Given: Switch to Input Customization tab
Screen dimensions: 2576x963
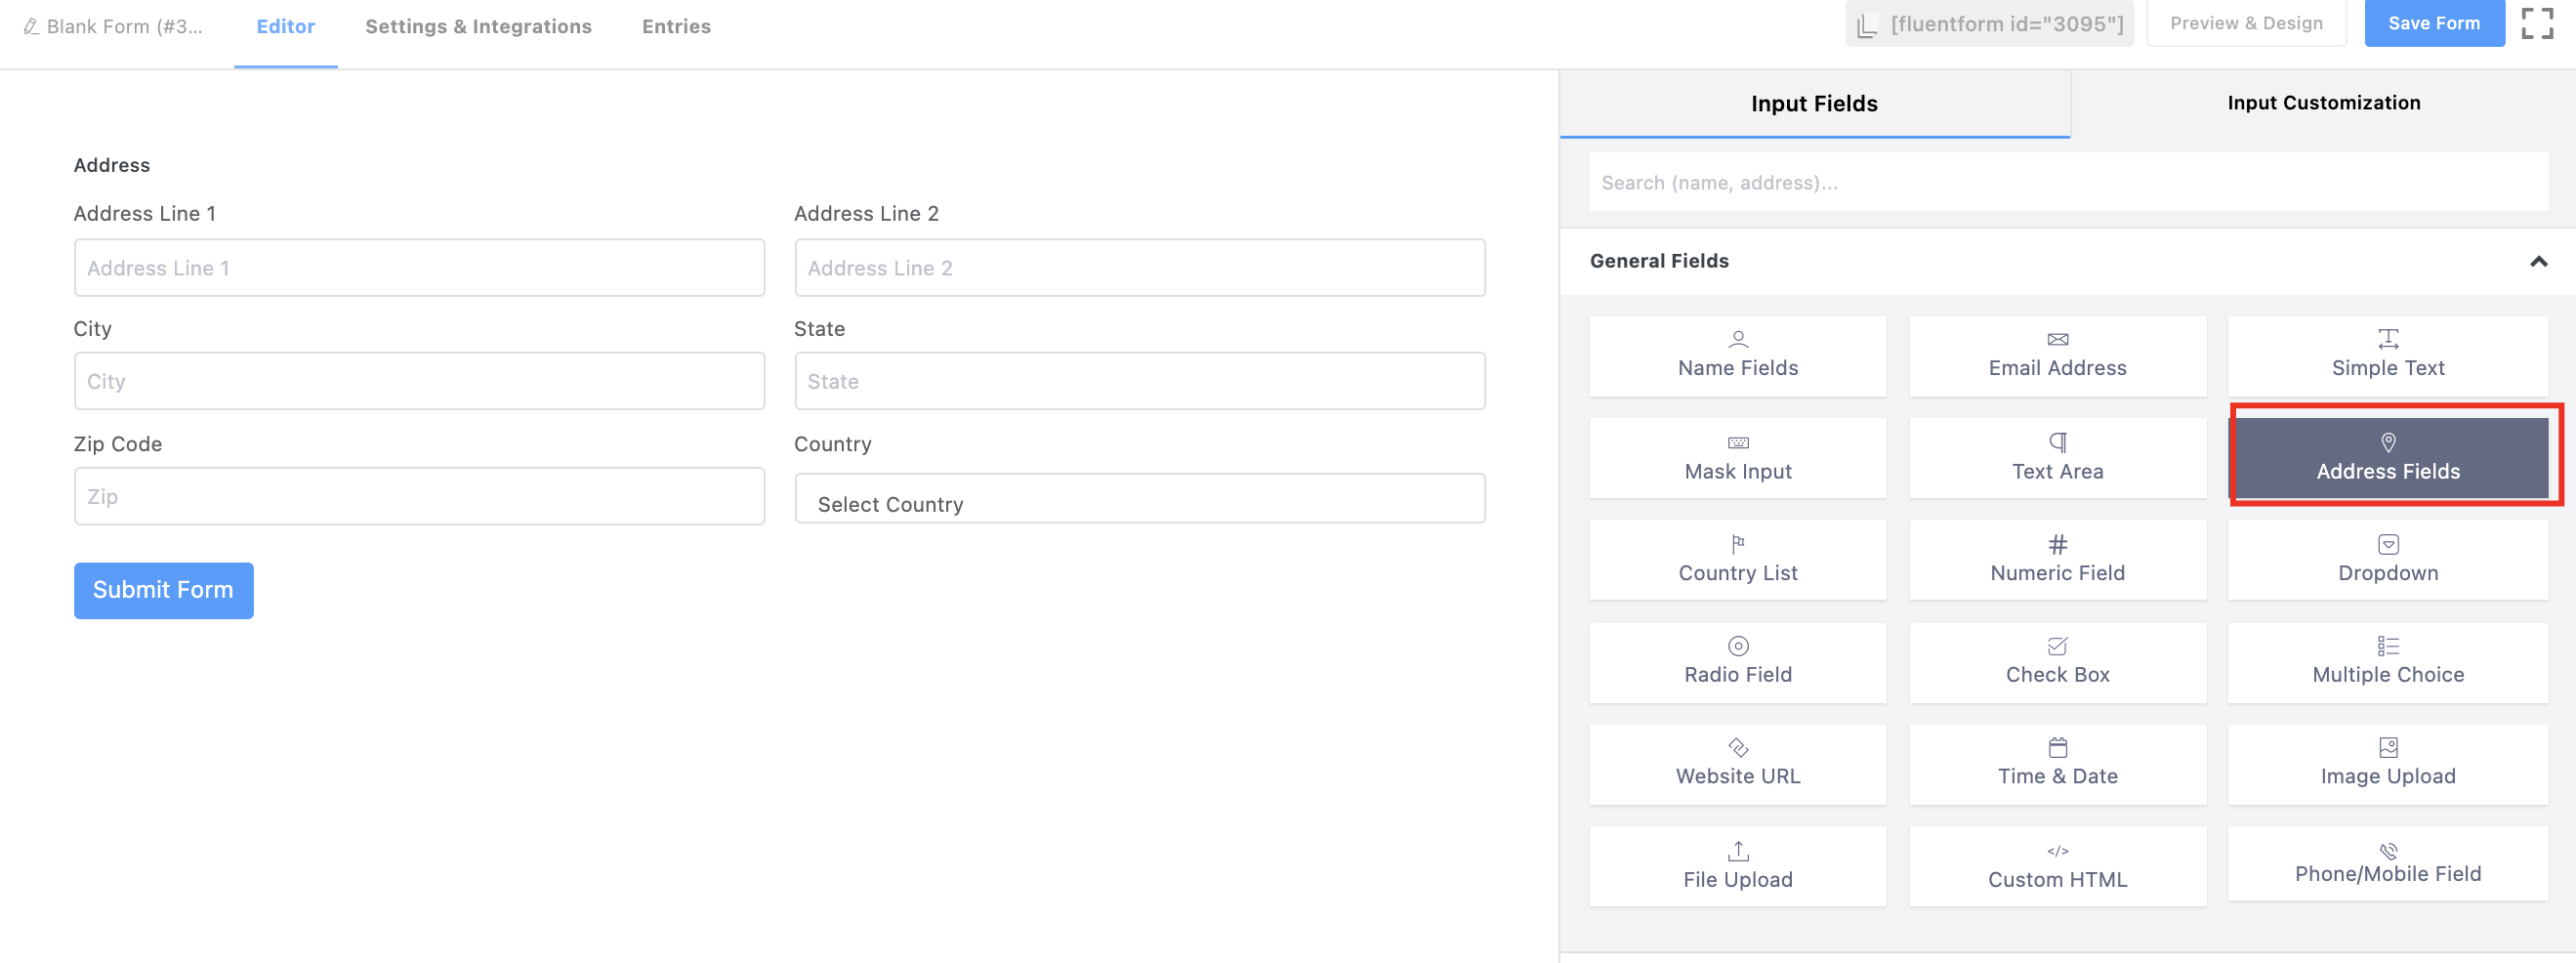Looking at the screenshot, I should (2323, 103).
